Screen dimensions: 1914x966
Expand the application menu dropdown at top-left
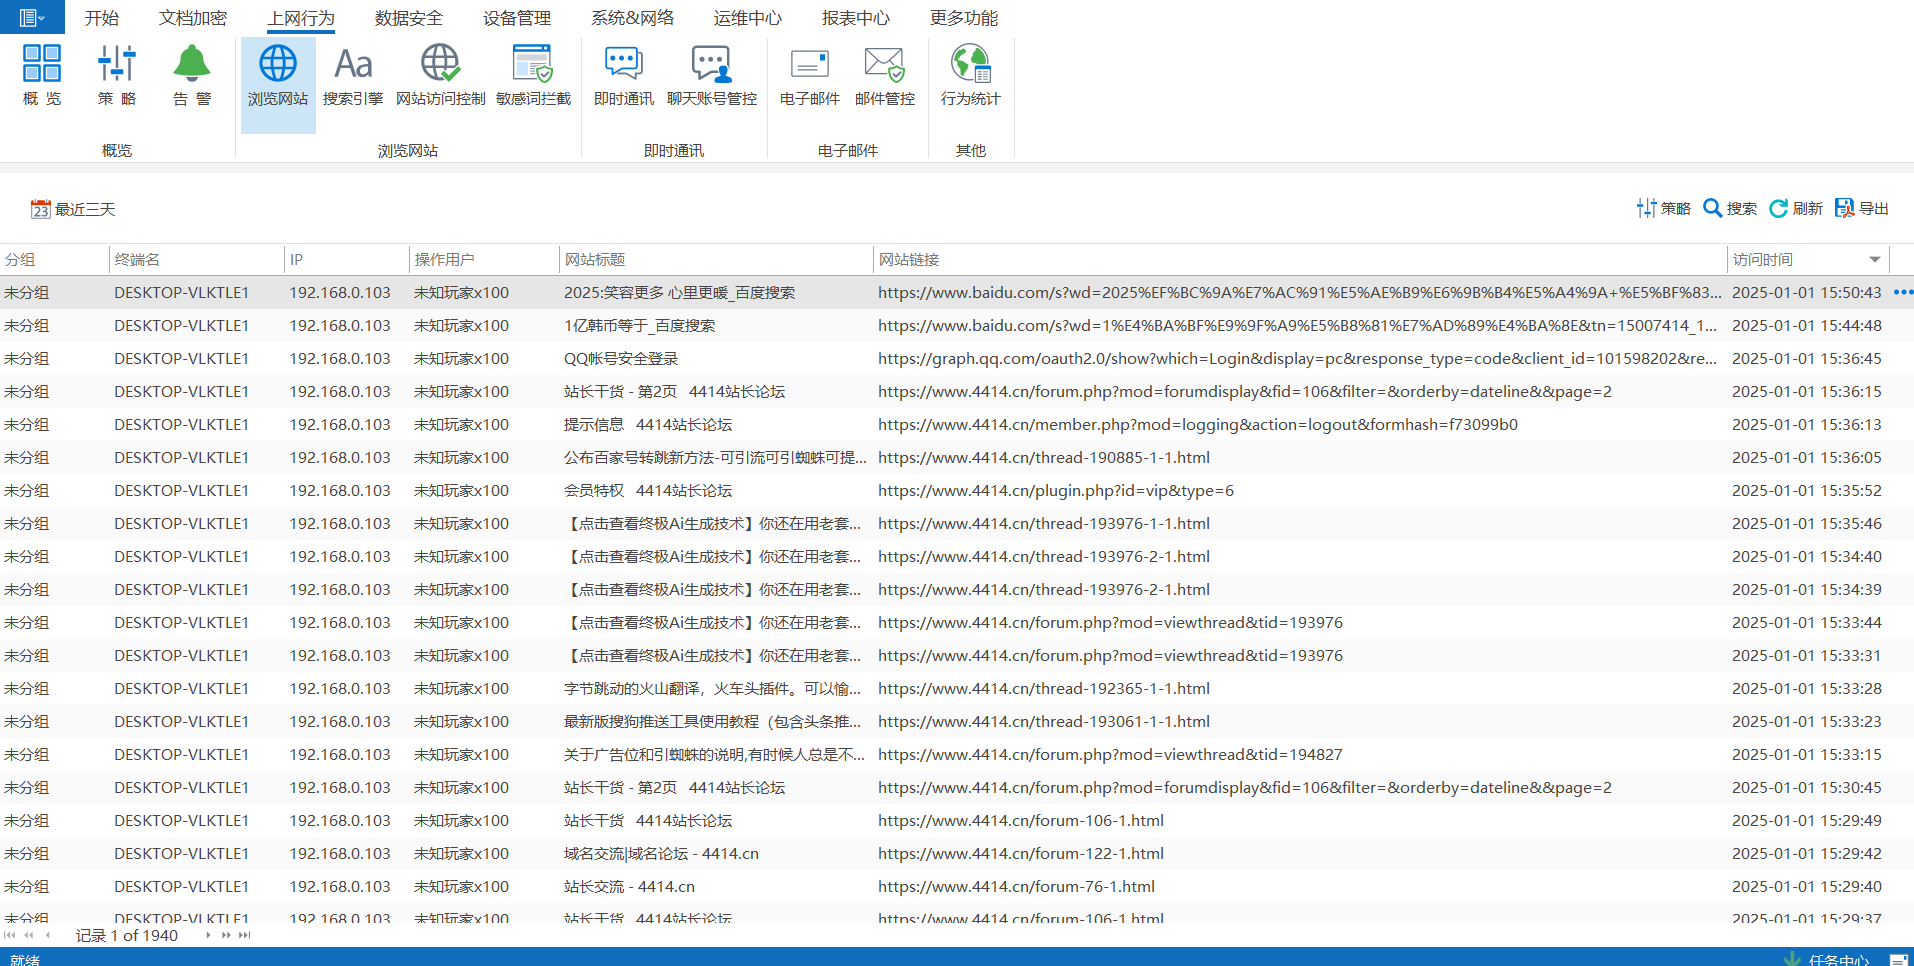coord(32,17)
